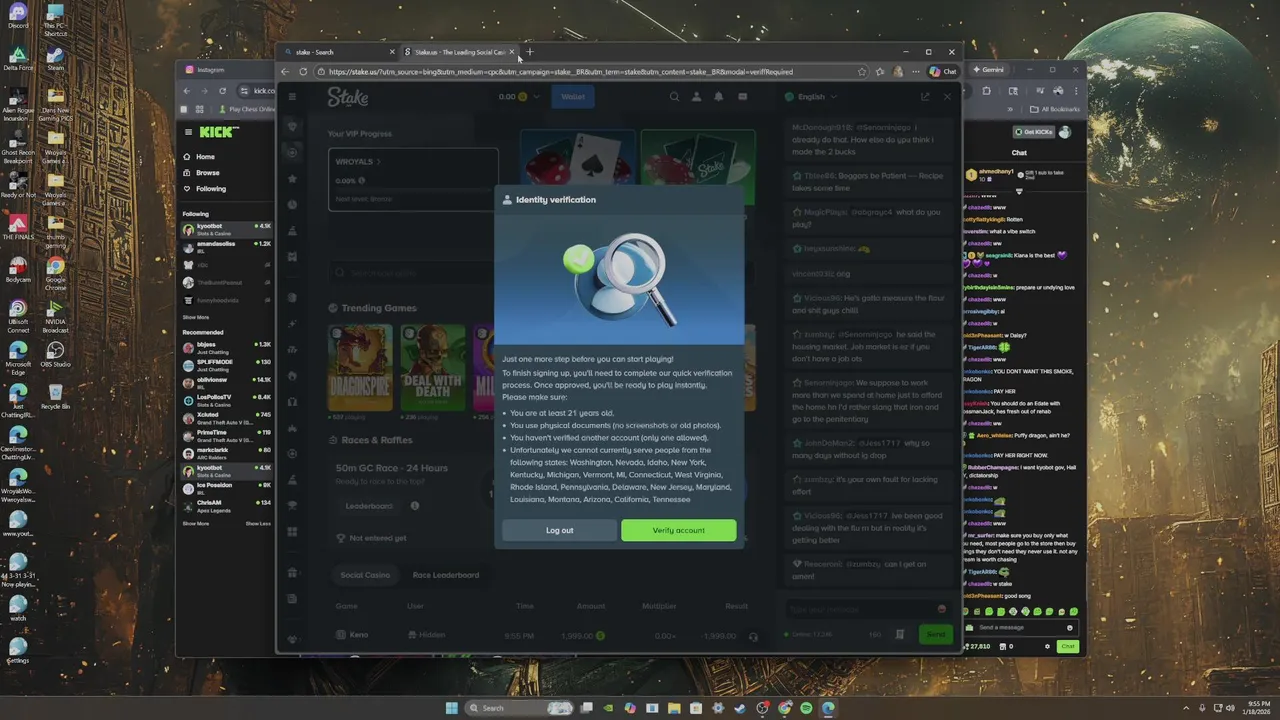Toggle the Stake chat panel icon
The height and width of the screenshot is (720, 1280).
742,97
